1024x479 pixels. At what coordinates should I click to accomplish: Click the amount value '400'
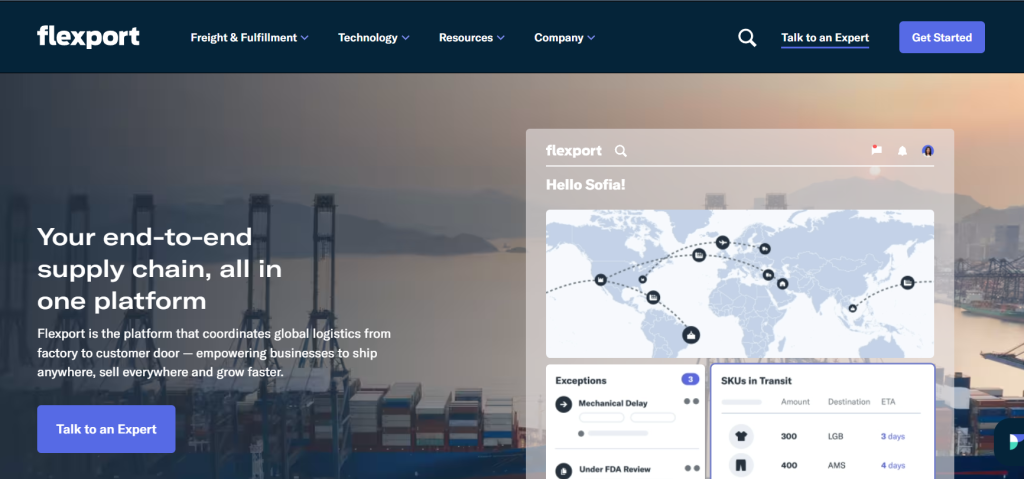pyautogui.click(x=789, y=465)
